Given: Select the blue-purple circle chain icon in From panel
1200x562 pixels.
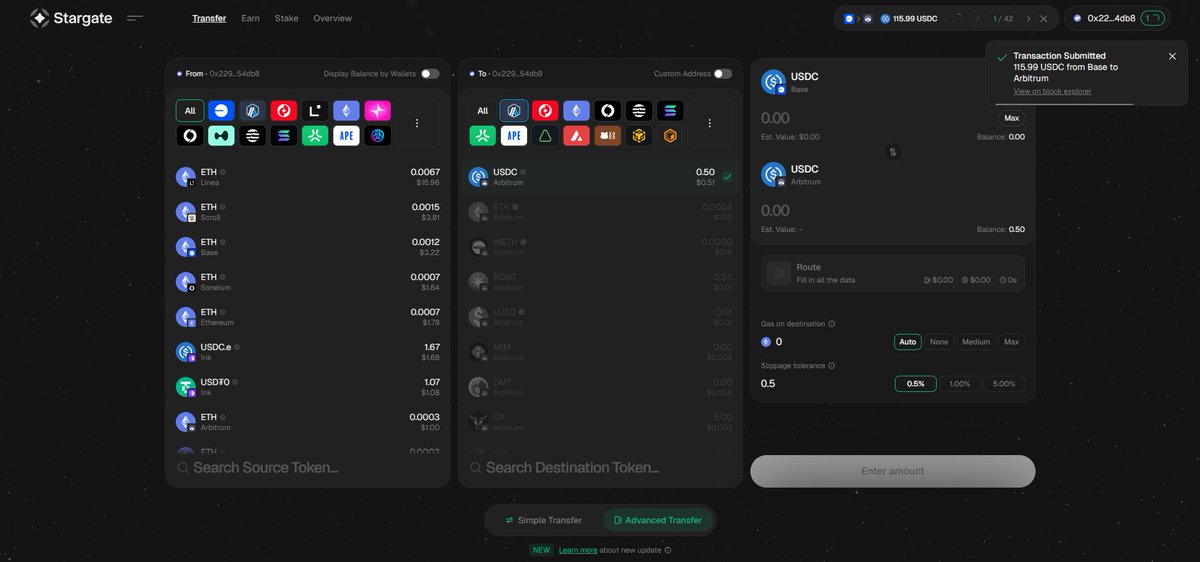Looking at the screenshot, I should pos(378,135).
